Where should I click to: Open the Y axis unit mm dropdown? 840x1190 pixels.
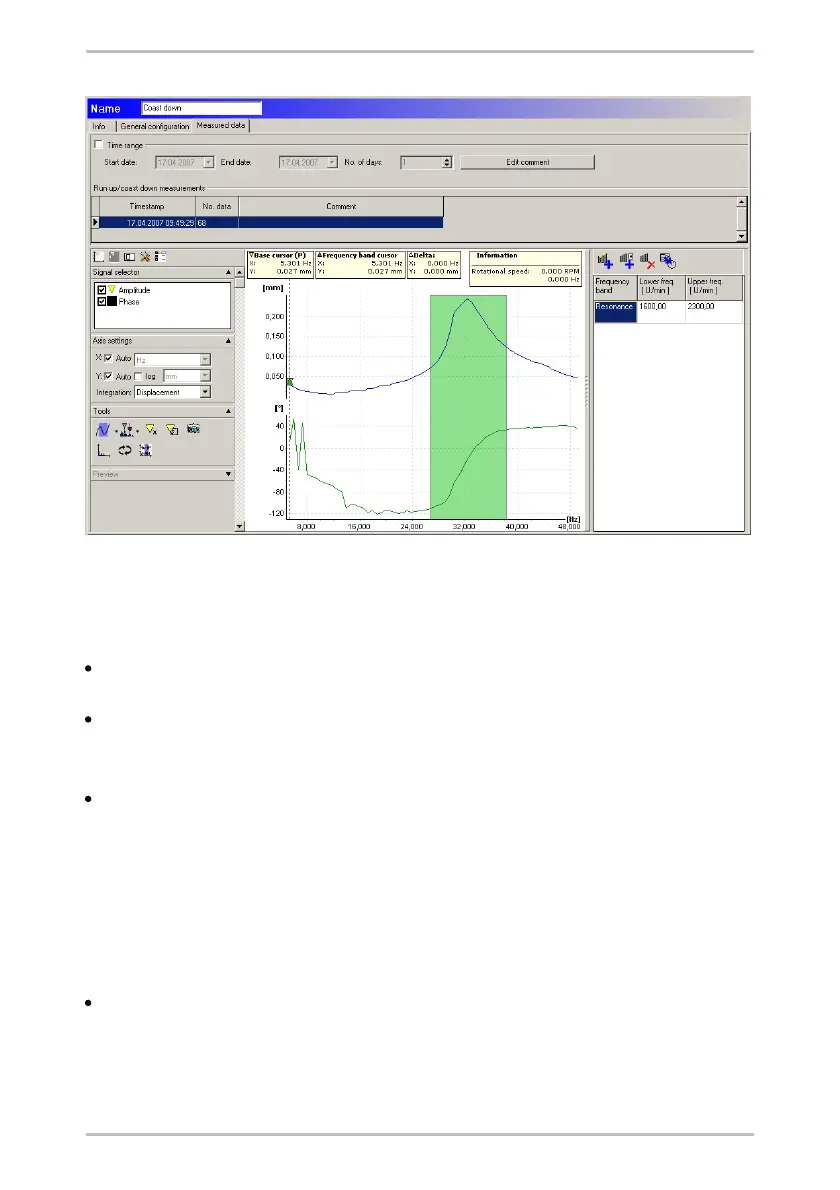pos(205,376)
